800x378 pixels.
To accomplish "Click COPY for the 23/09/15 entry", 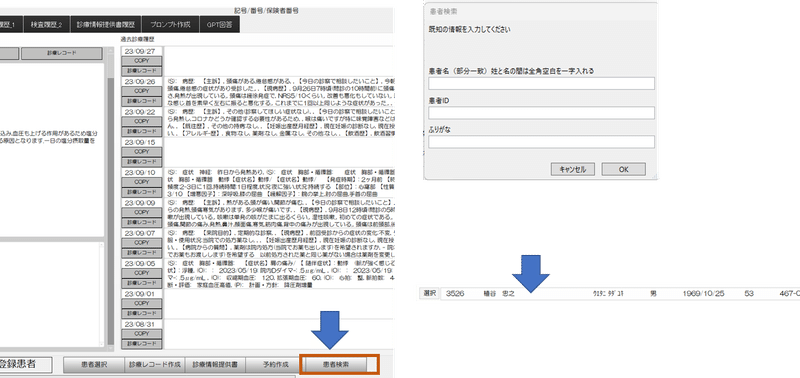I will tap(141, 152).
